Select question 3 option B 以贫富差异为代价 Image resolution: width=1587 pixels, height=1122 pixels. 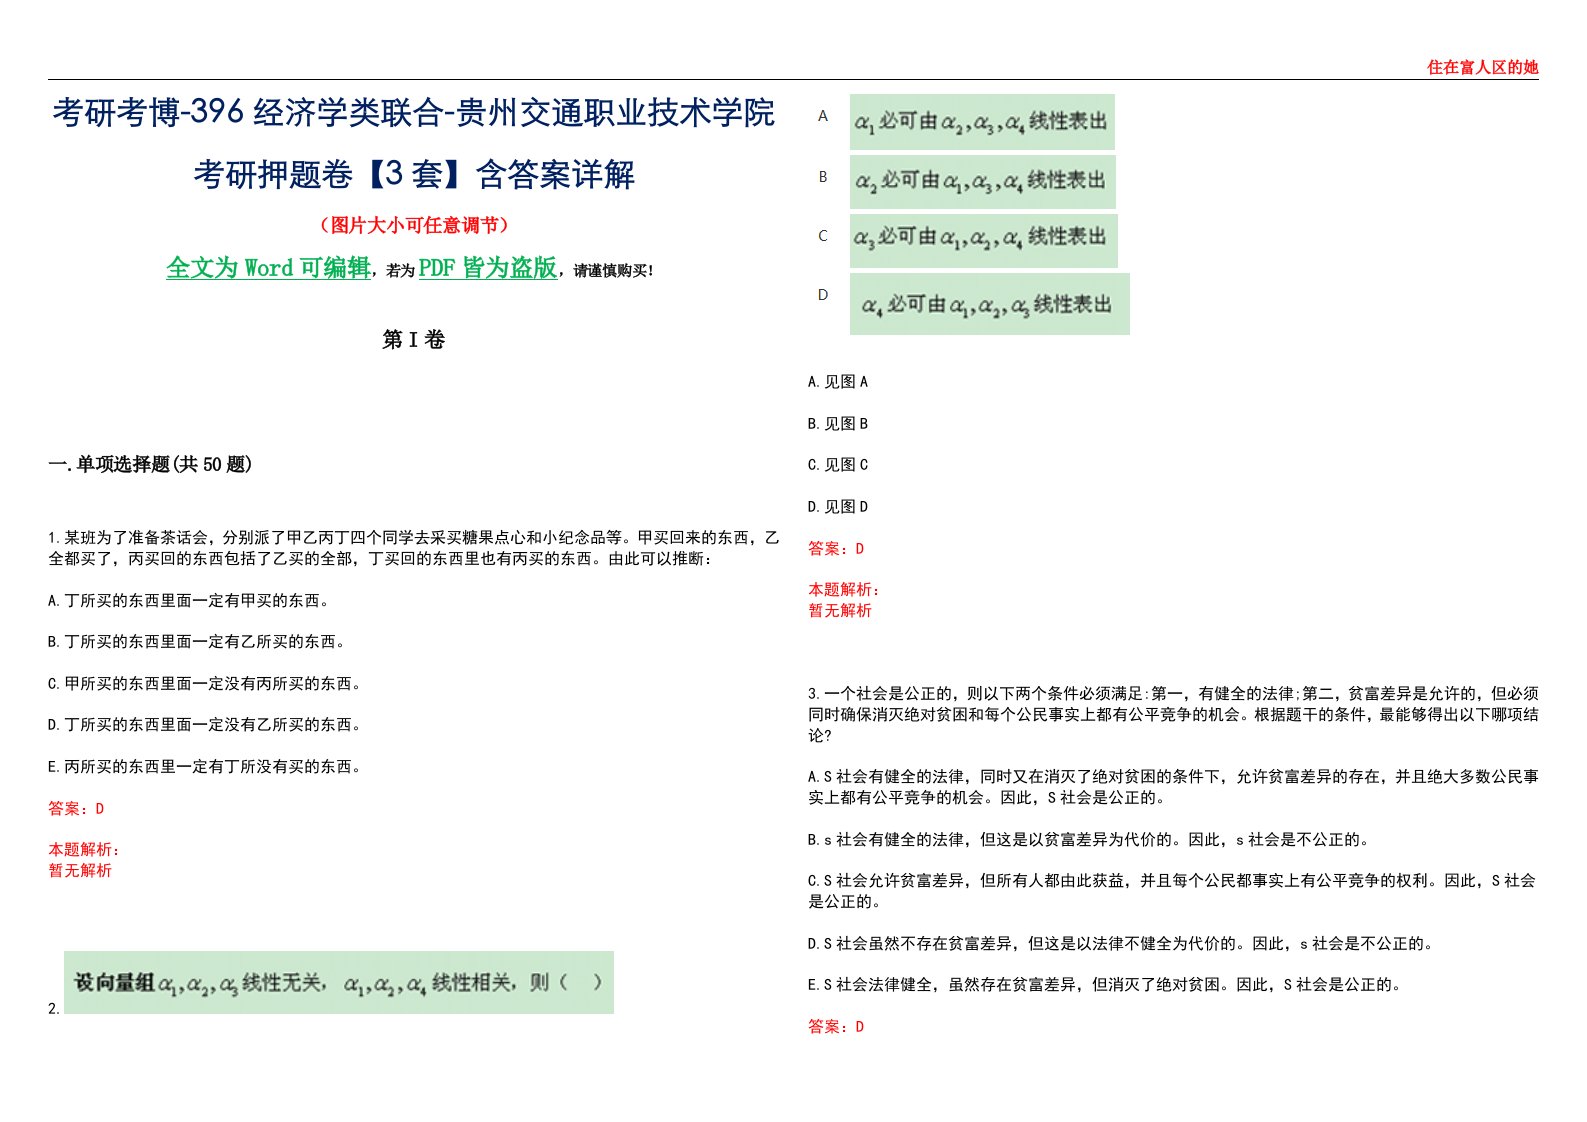click(x=1090, y=840)
